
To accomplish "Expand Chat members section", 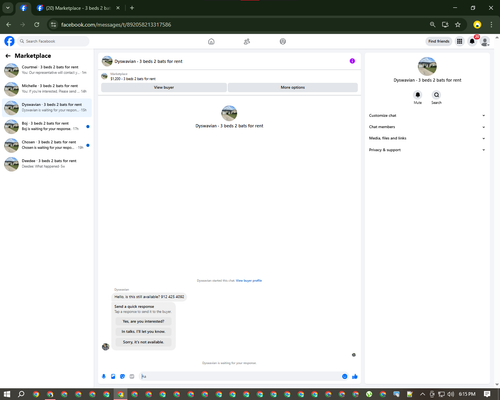I will 427,127.
